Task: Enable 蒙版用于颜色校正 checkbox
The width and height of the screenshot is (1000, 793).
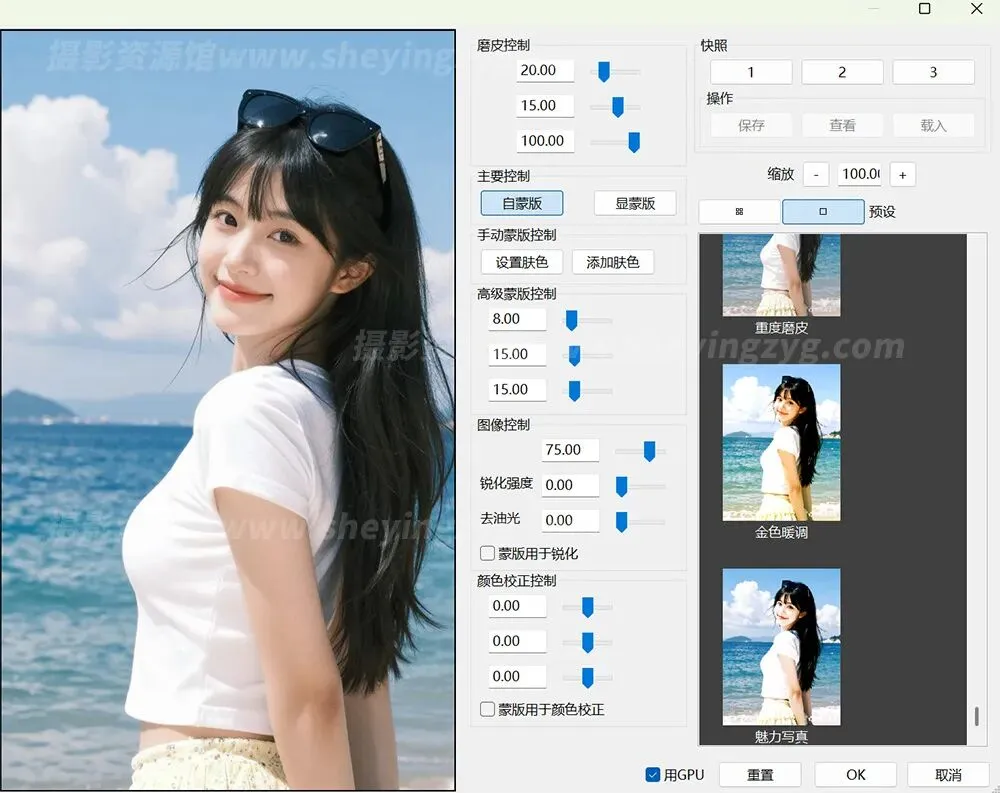Action: [x=487, y=709]
